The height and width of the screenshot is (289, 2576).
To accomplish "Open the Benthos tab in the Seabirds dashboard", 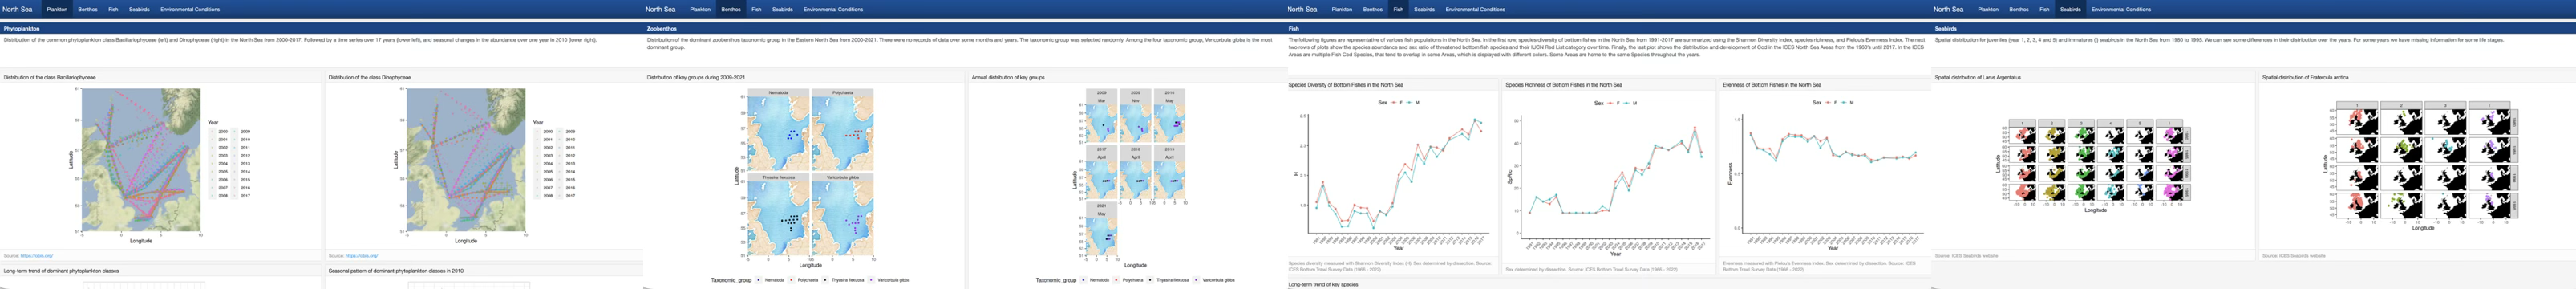I will point(2019,9).
